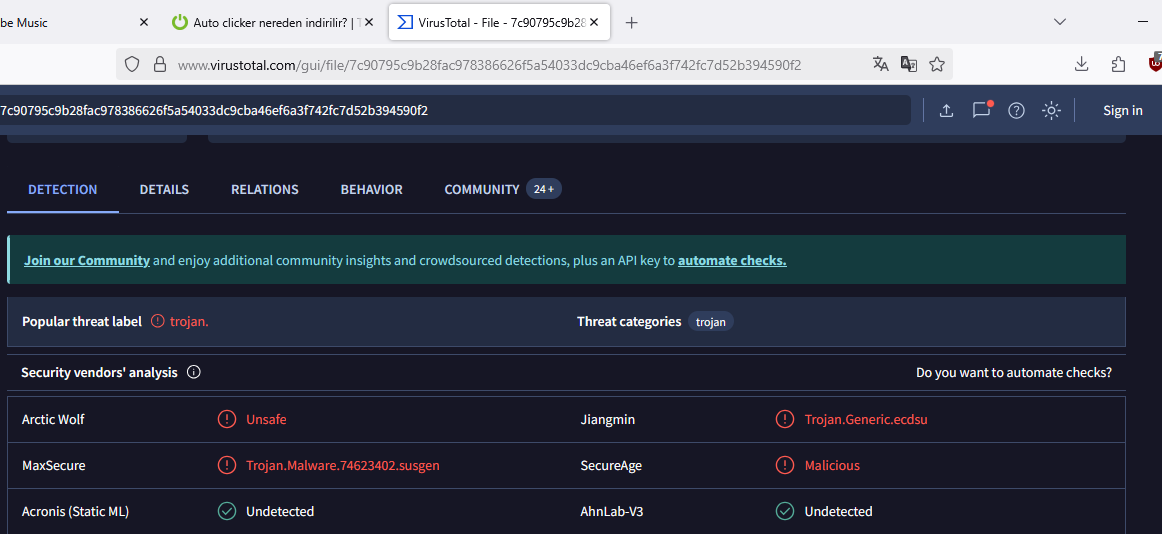This screenshot has height=534, width=1162.
Task: Open the list all tabs chevron
Action: pyautogui.click(x=1060, y=22)
